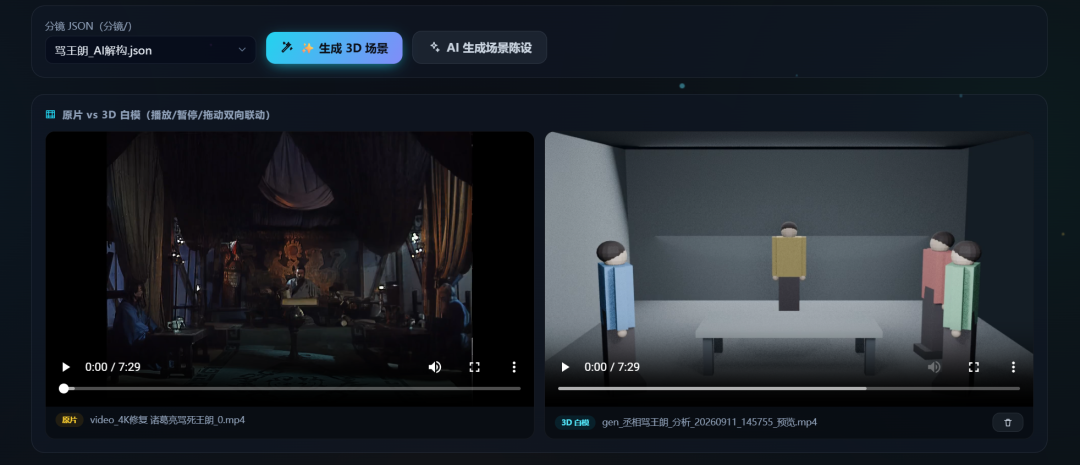Click the 0:00 / 7:29 time on 3D video
This screenshot has width=1080, height=465.
pyautogui.click(x=612, y=367)
